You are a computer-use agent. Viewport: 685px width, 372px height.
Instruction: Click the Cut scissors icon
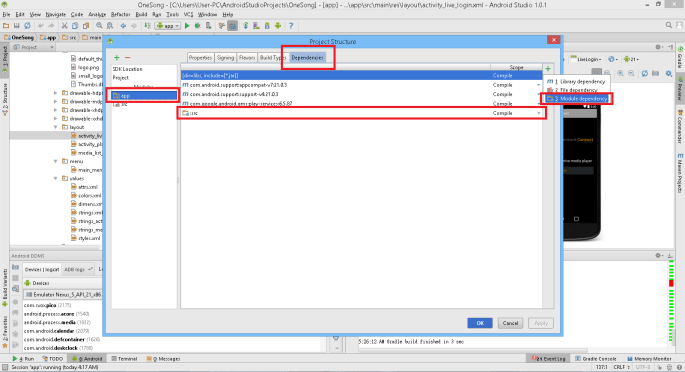(x=64, y=26)
